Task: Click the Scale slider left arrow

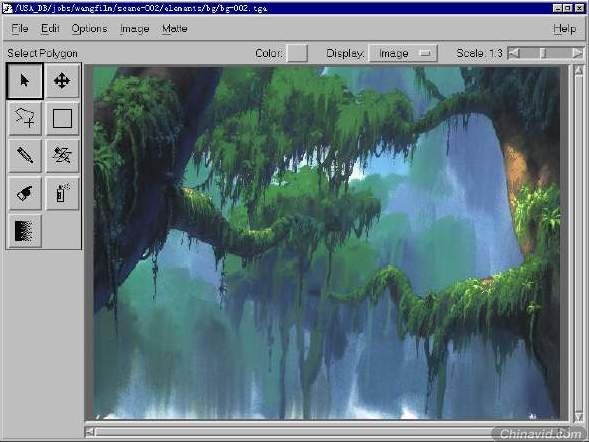Action: pyautogui.click(x=513, y=53)
